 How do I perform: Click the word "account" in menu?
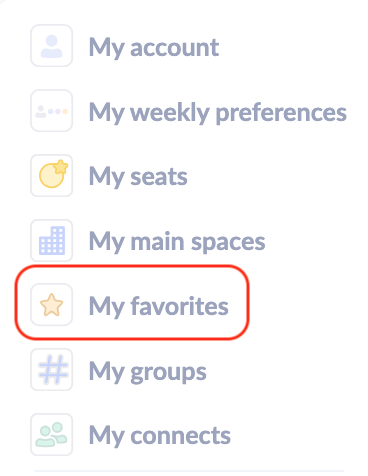click(175, 48)
